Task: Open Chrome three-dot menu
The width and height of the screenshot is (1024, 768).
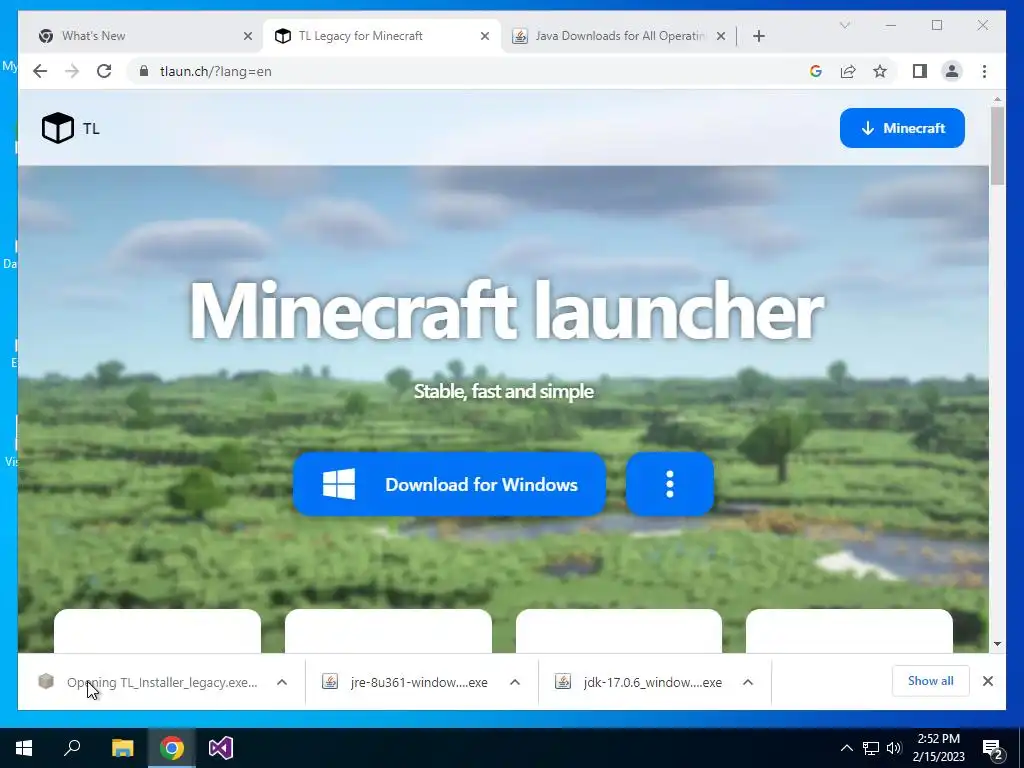Action: [984, 71]
